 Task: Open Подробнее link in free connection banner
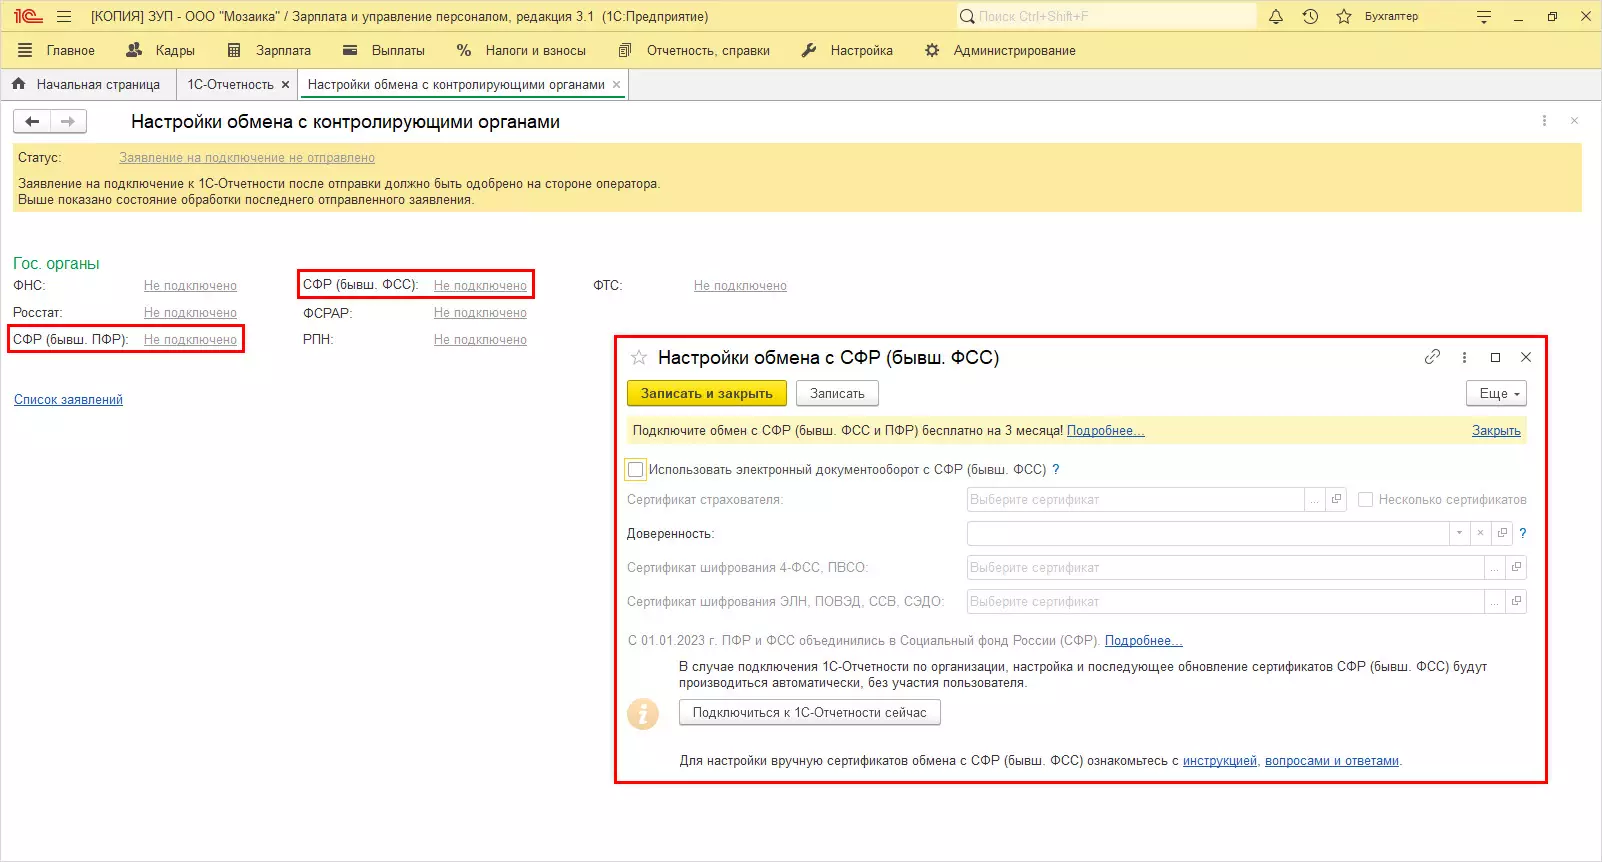[1105, 431]
